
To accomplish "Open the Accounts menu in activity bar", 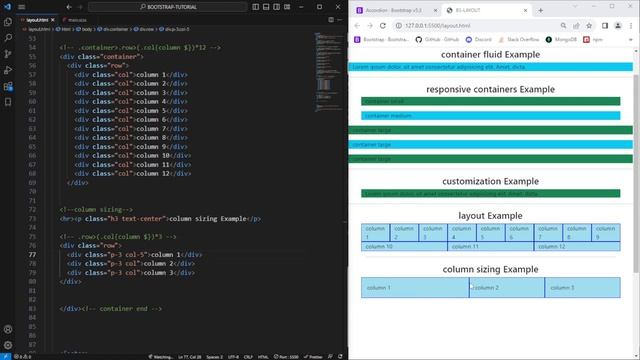I will pyautogui.click(x=8, y=329).
